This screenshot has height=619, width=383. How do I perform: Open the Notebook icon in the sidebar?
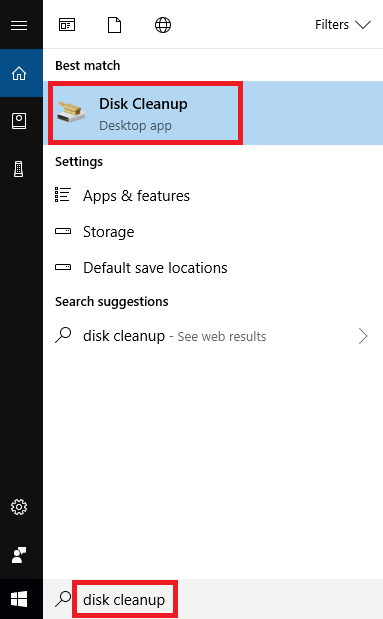click(19, 121)
